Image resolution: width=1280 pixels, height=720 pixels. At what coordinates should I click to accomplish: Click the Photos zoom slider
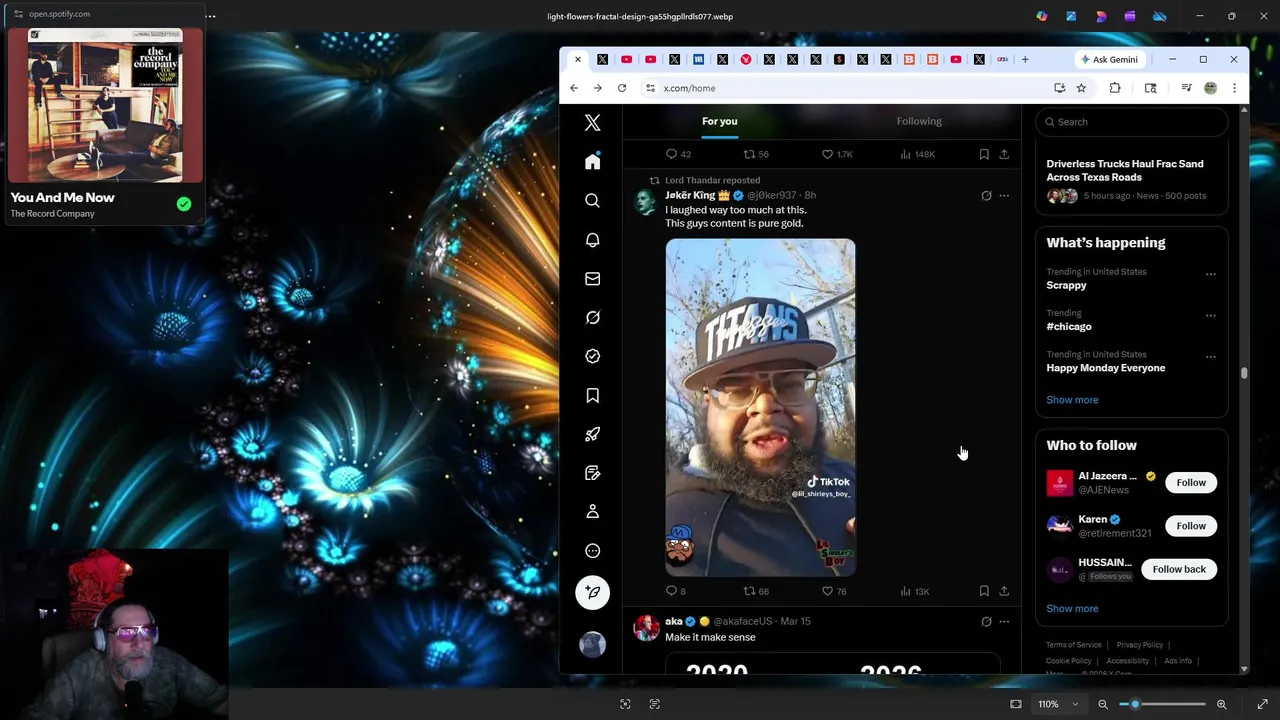point(1162,704)
